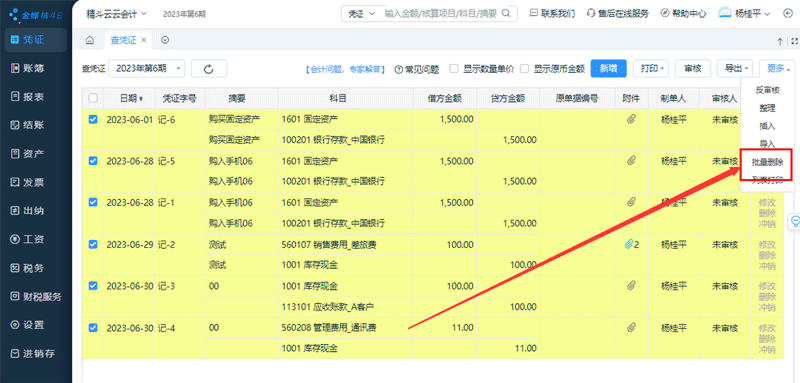This screenshot has width=800, height=383.
Task: Click the blue 新增 button
Action: coord(609,68)
